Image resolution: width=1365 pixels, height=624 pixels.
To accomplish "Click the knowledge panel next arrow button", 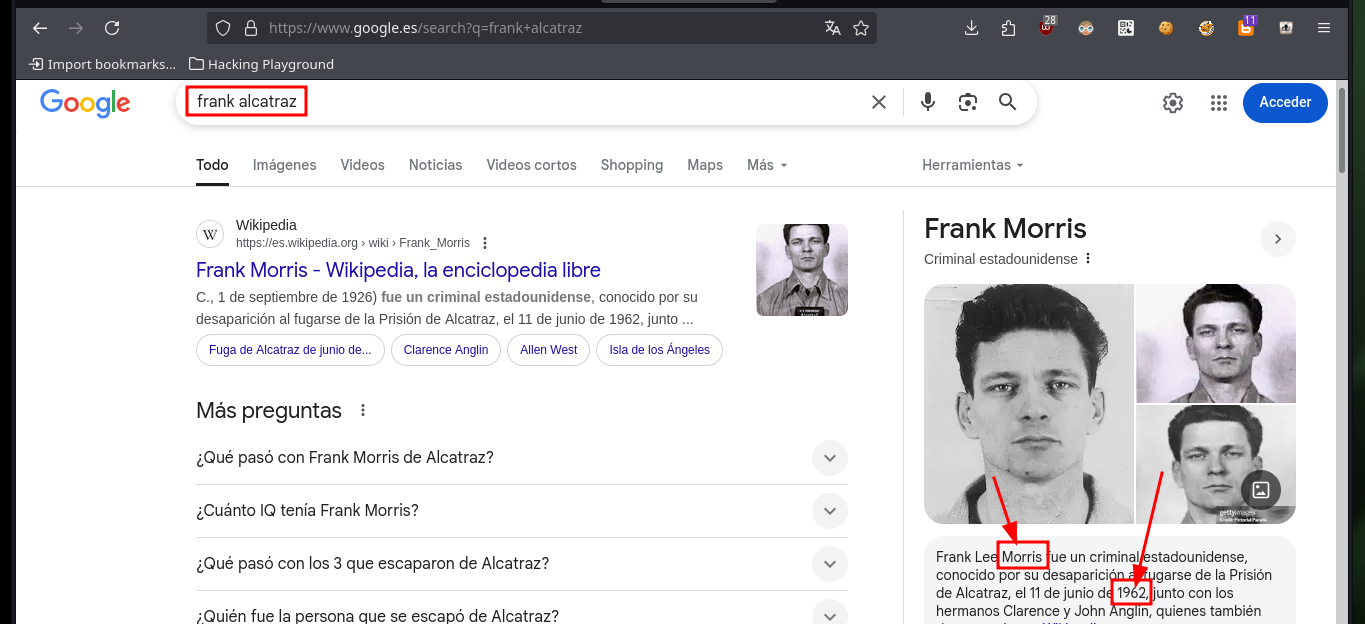I will [1278, 239].
